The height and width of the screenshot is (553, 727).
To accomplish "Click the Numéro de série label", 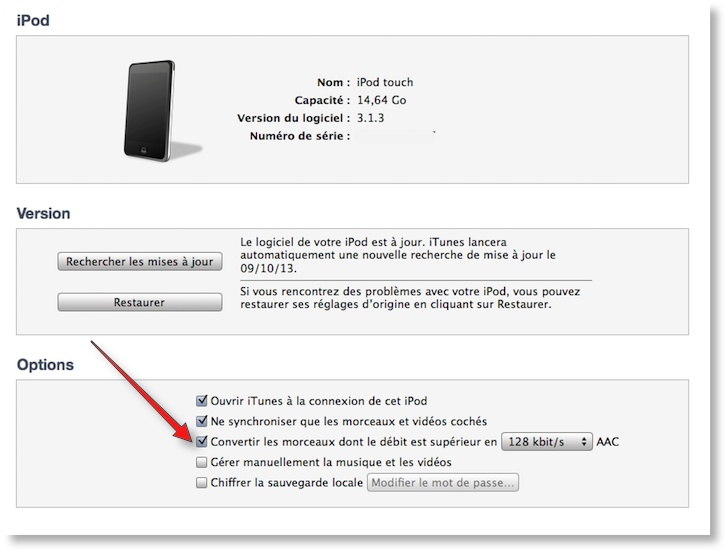I will 300,136.
